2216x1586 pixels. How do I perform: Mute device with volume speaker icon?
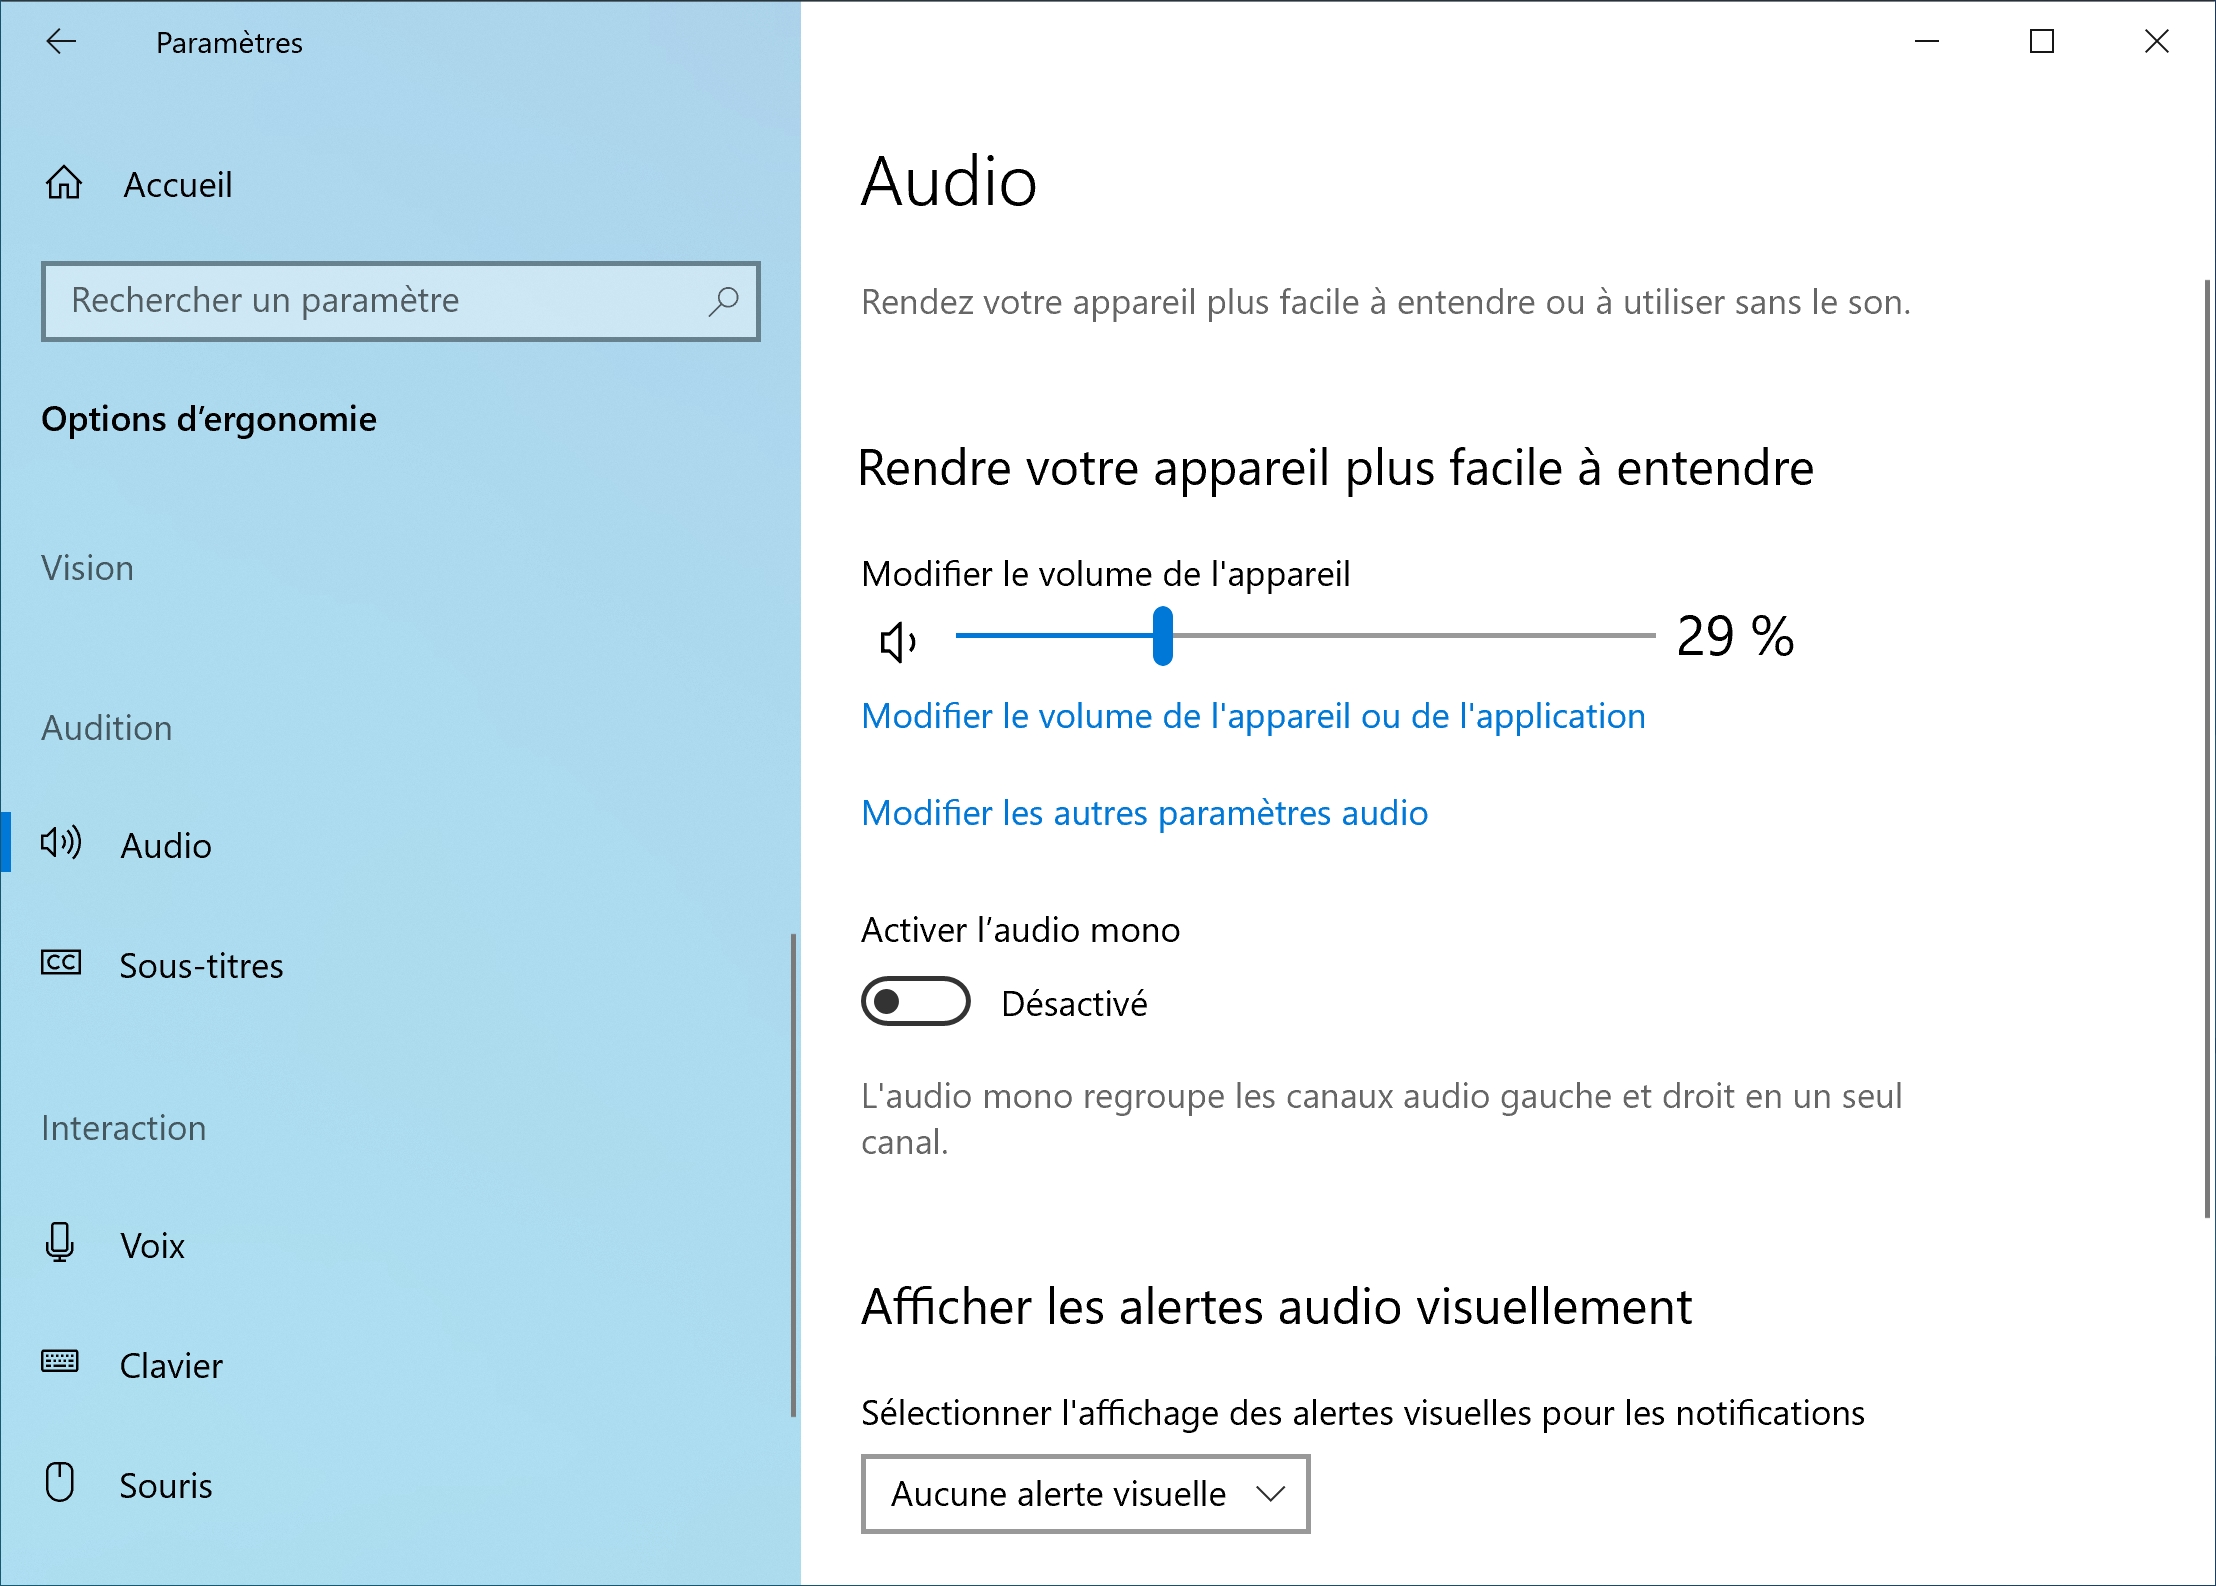pyautogui.click(x=897, y=642)
